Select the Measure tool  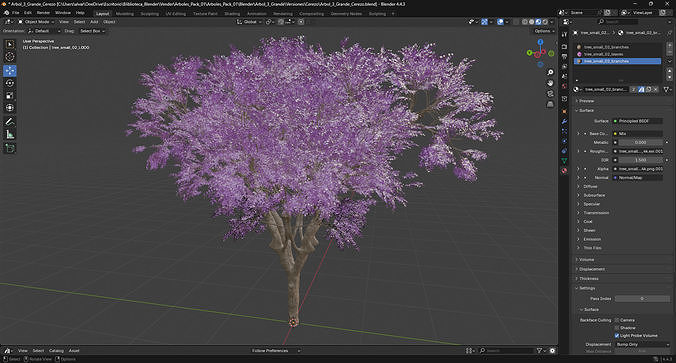10,135
